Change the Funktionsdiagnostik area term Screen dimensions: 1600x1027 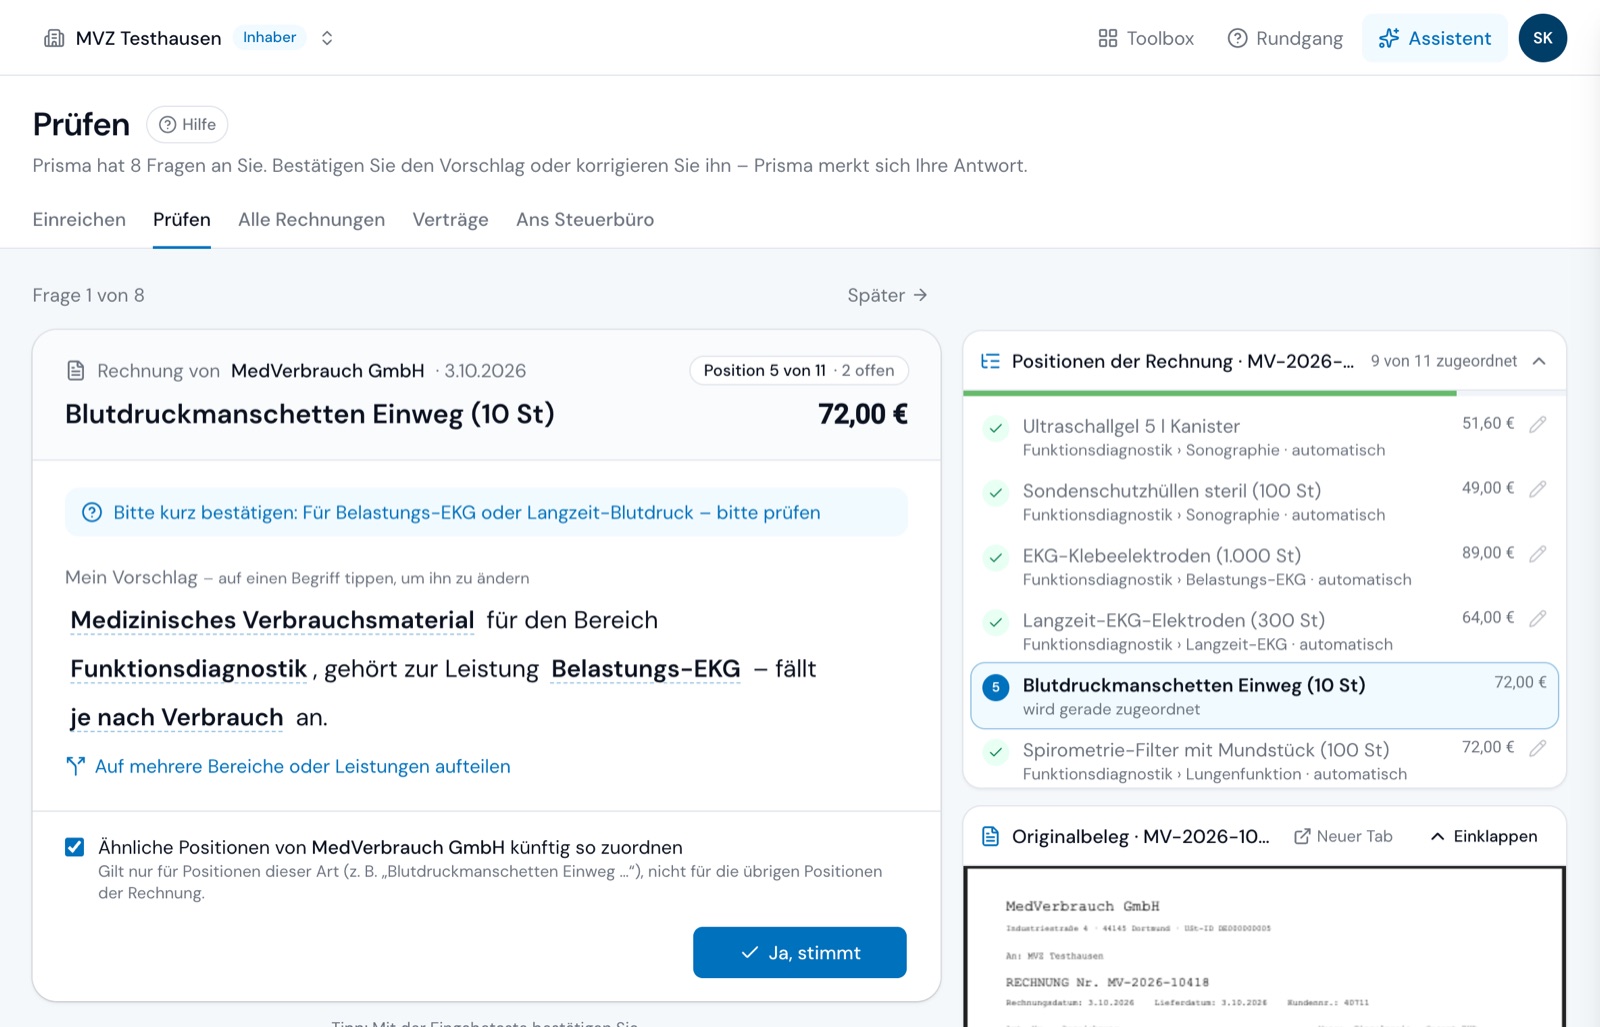pyautogui.click(x=189, y=669)
